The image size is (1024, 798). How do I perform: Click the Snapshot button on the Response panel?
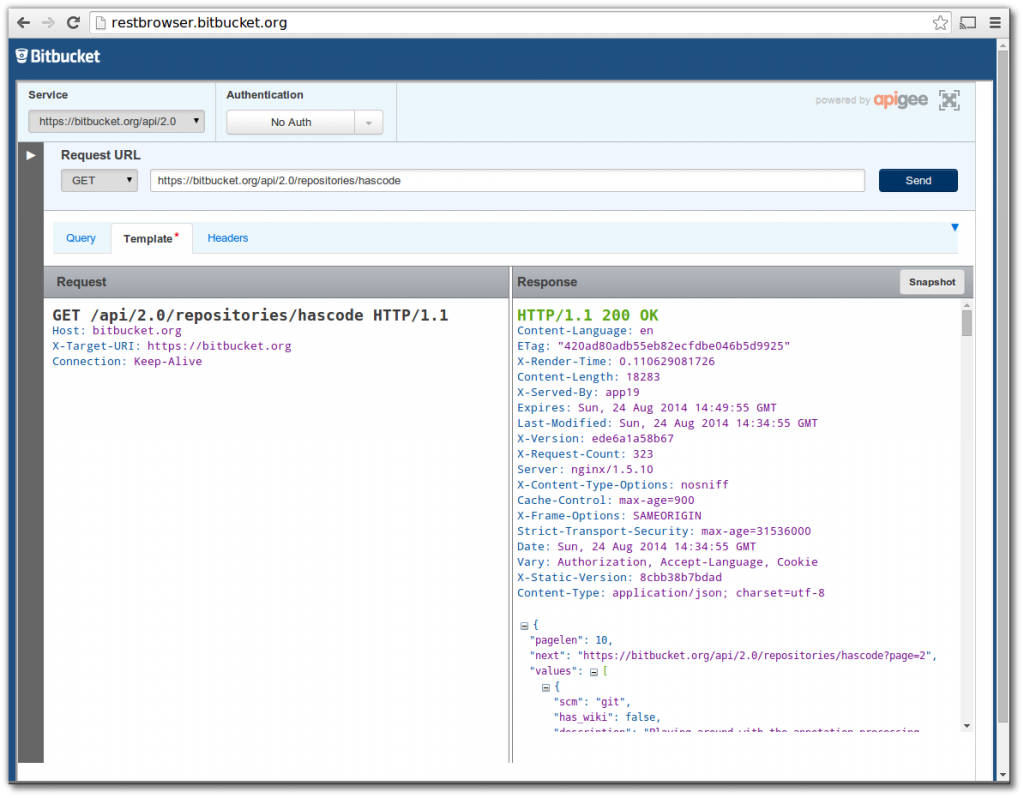(931, 282)
